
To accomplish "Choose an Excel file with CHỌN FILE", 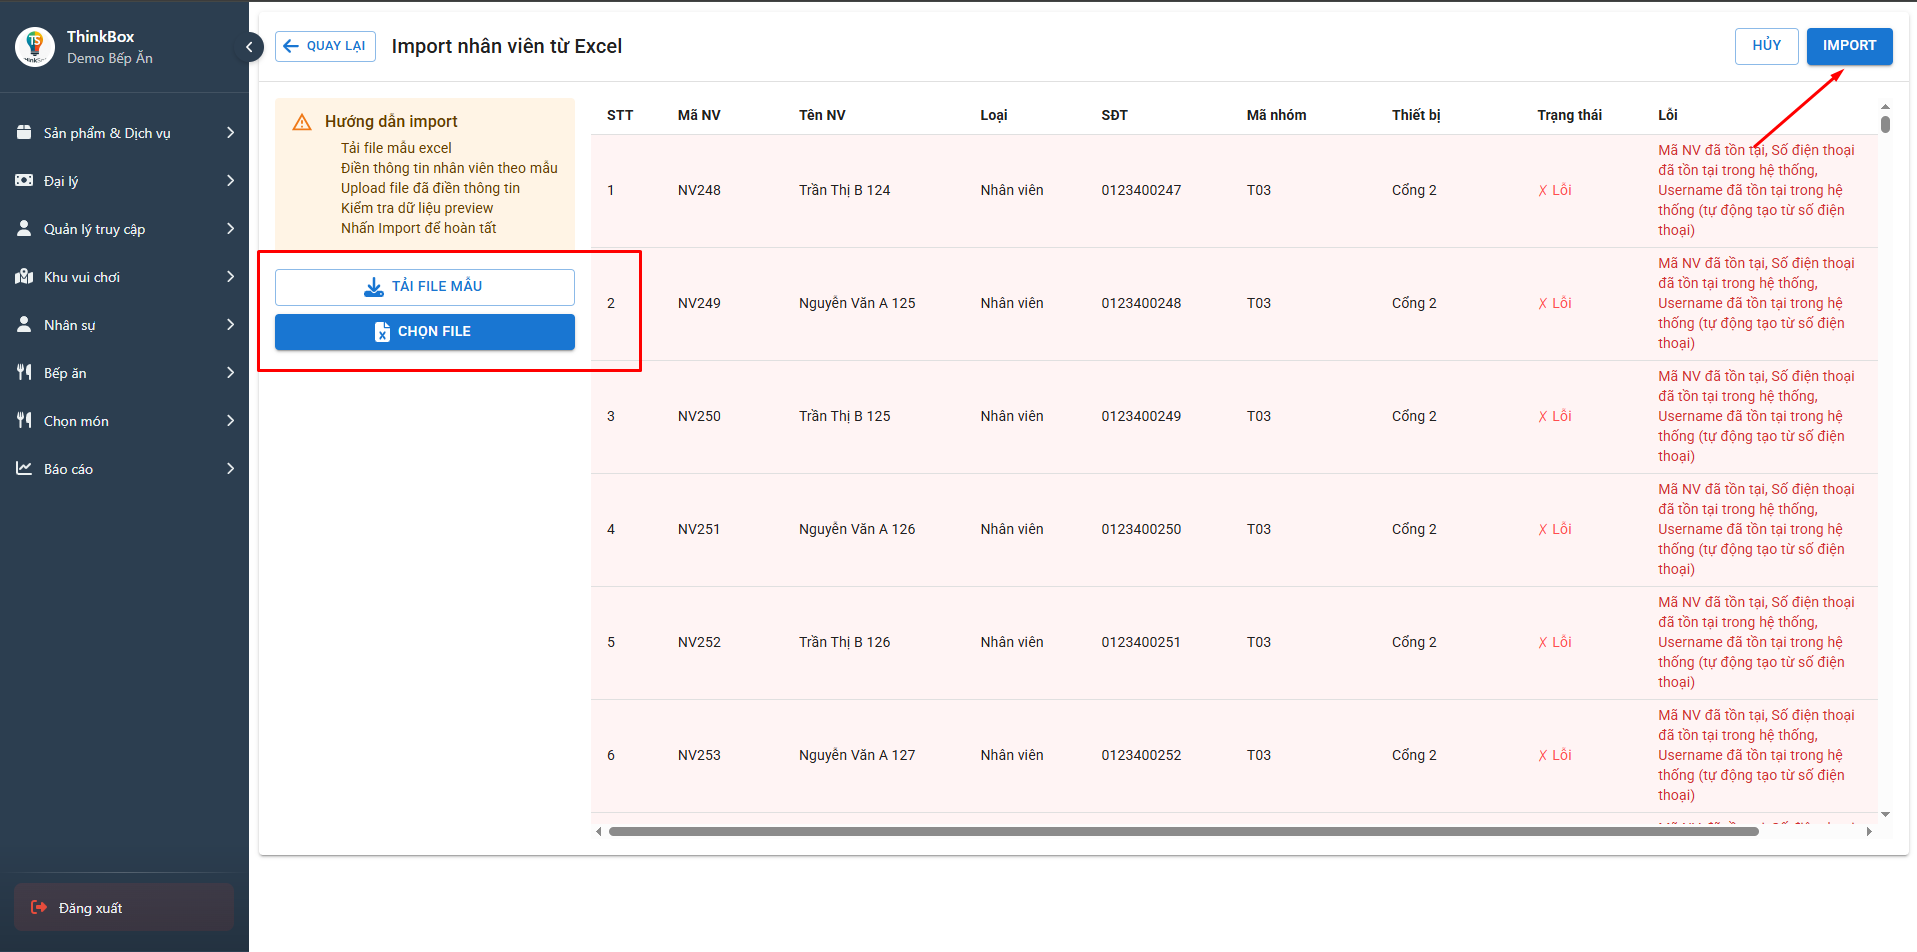I will [424, 332].
